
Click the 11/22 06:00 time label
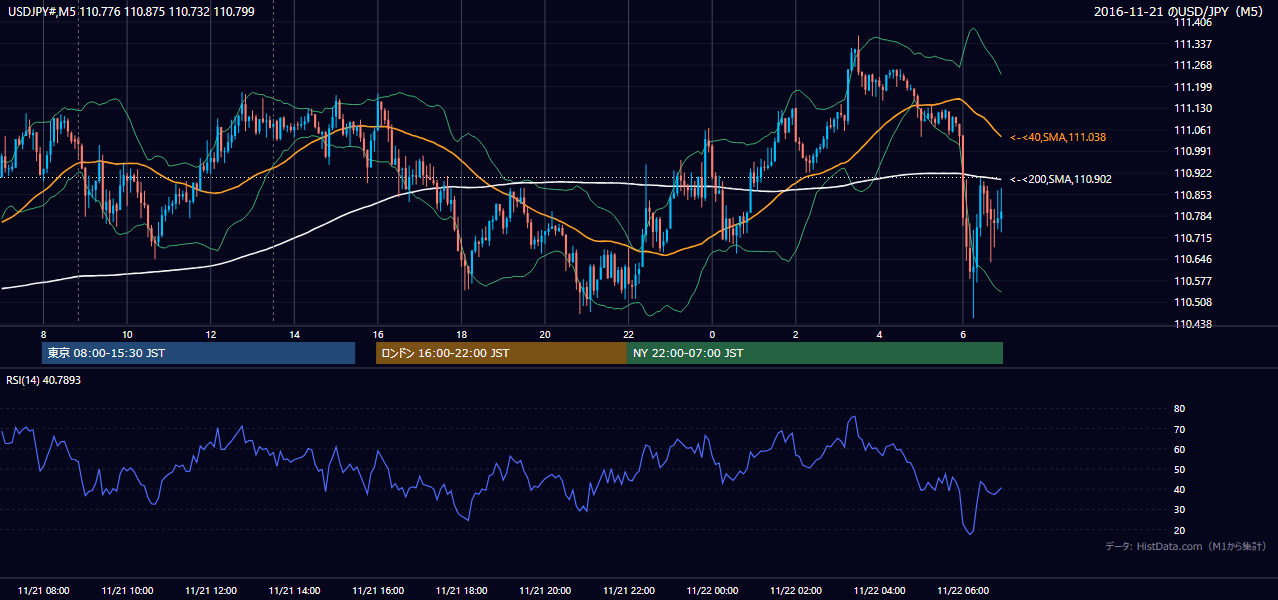(962, 591)
